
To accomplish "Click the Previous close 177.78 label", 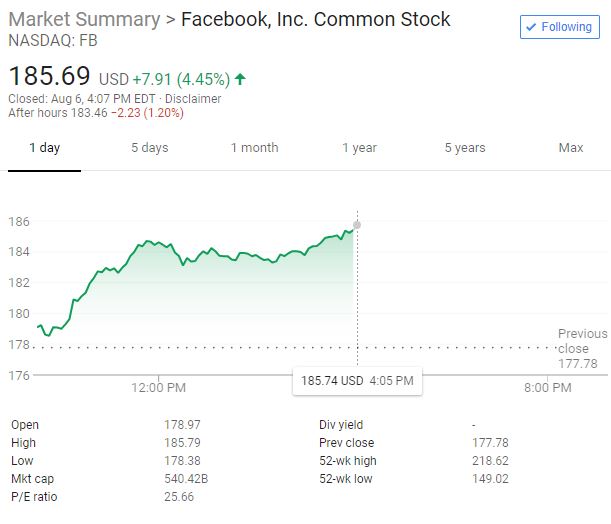I will [x=581, y=348].
